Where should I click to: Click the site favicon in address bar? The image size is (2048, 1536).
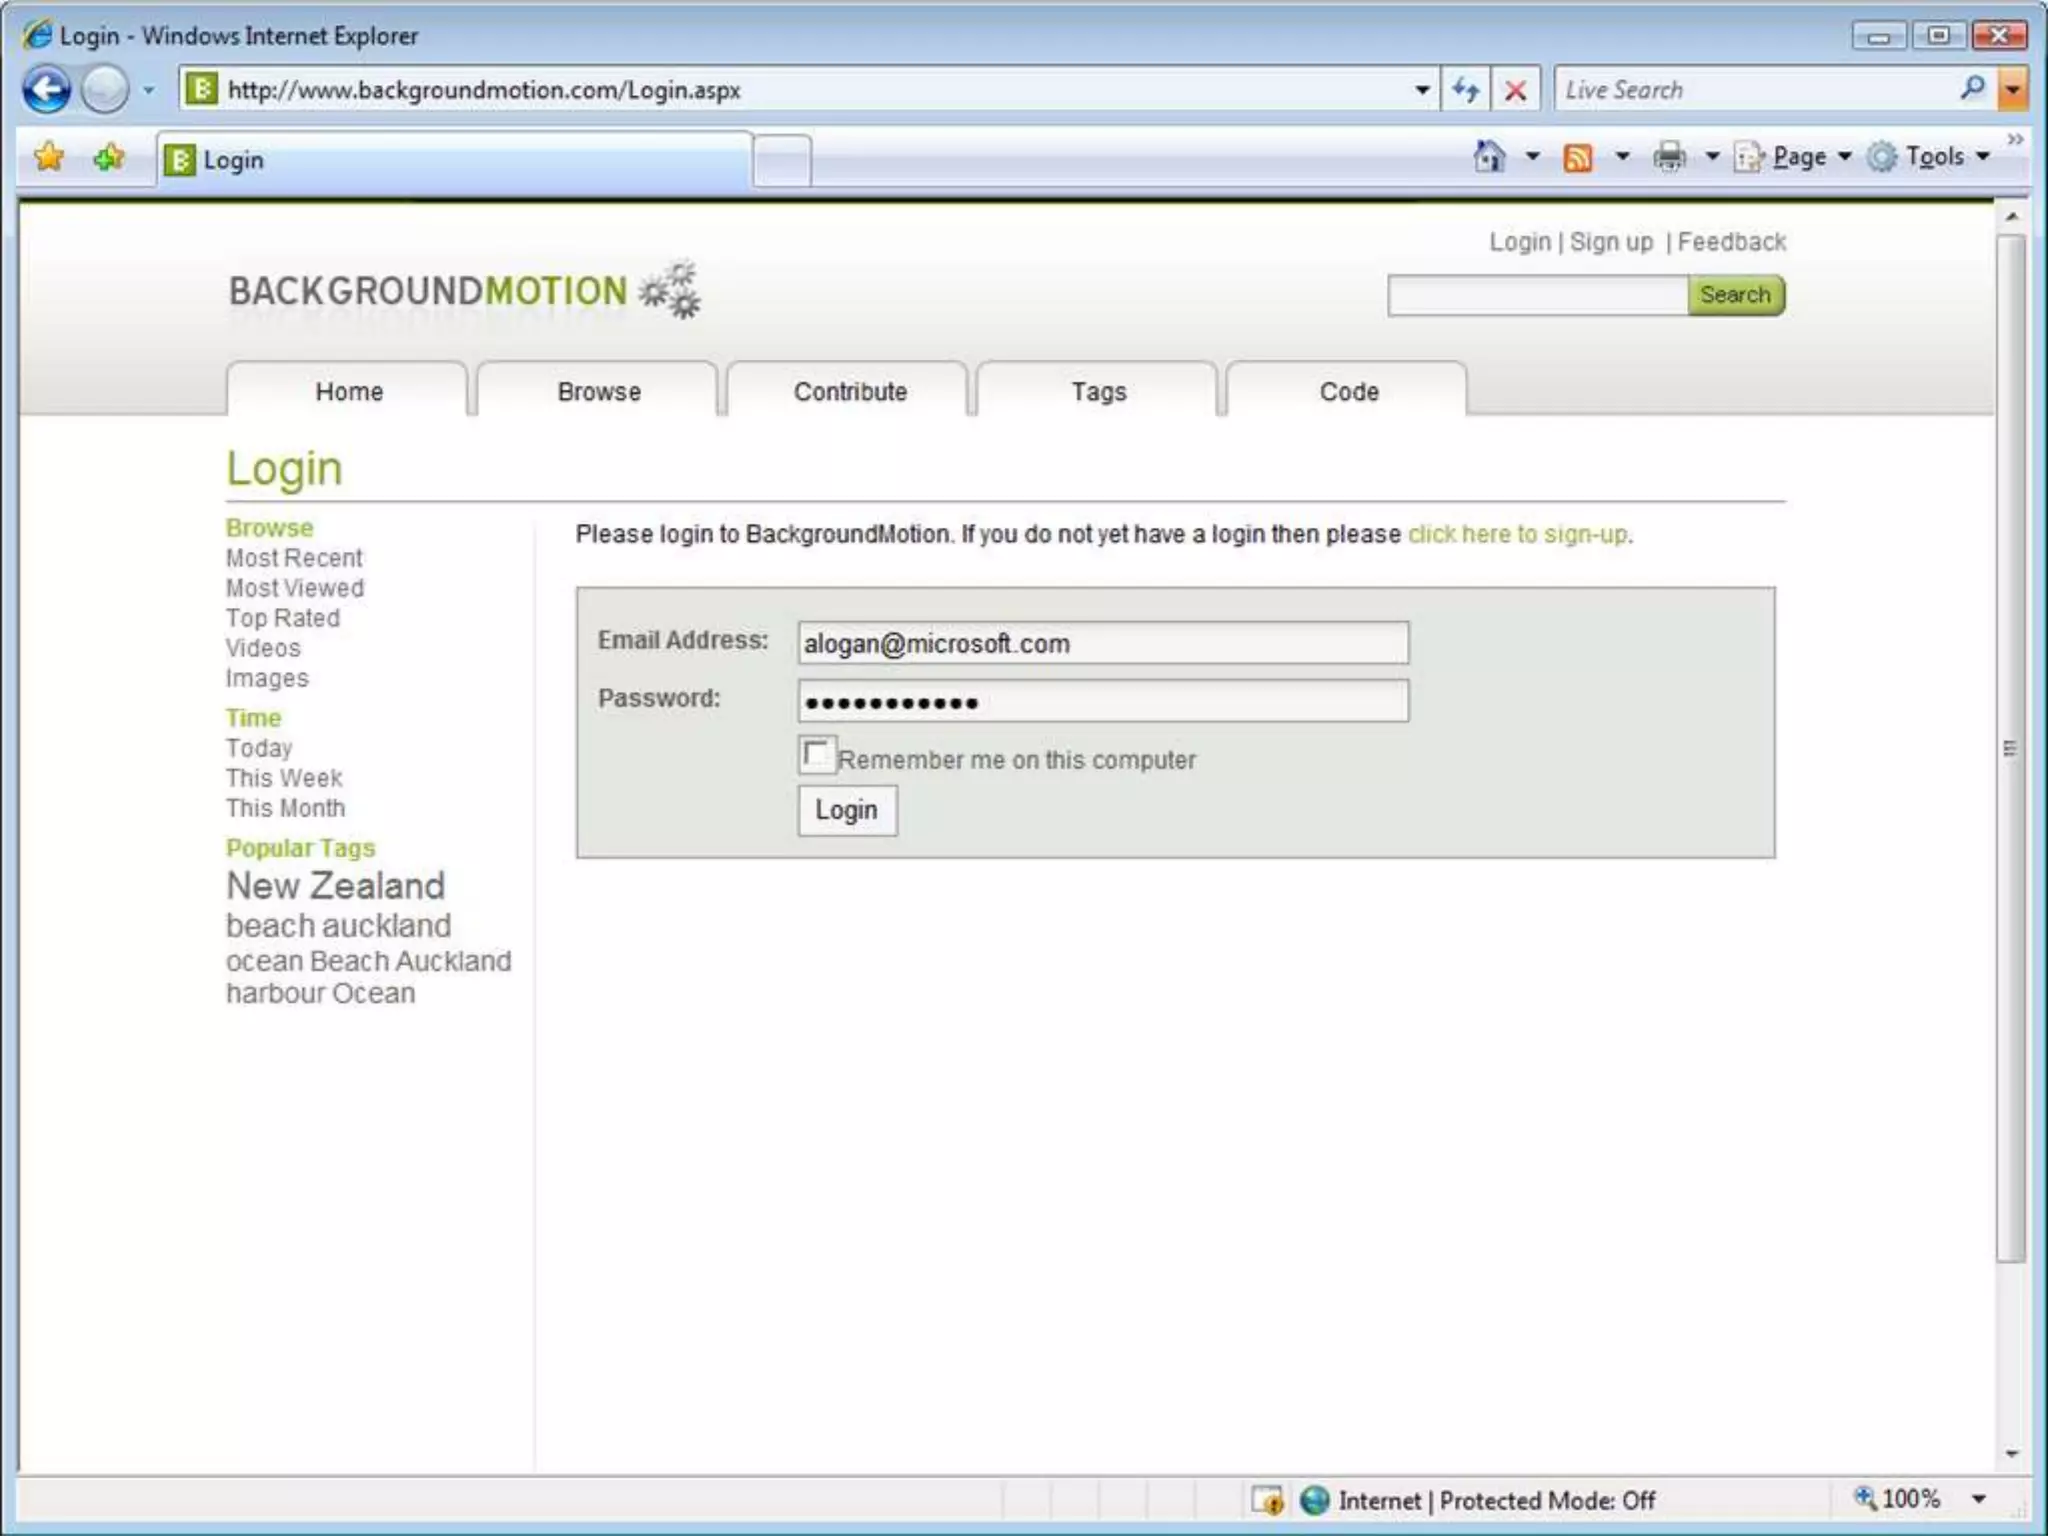click(x=201, y=89)
